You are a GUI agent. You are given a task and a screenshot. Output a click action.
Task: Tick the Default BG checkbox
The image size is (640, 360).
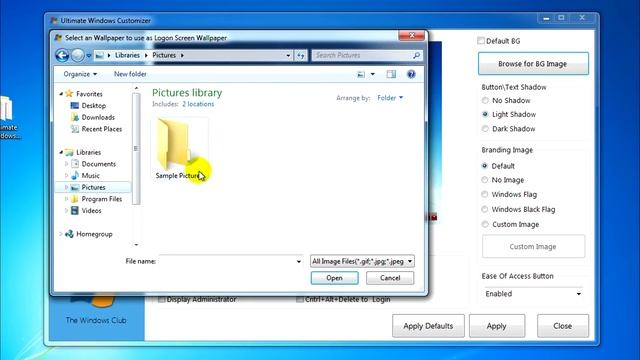tap(481, 40)
